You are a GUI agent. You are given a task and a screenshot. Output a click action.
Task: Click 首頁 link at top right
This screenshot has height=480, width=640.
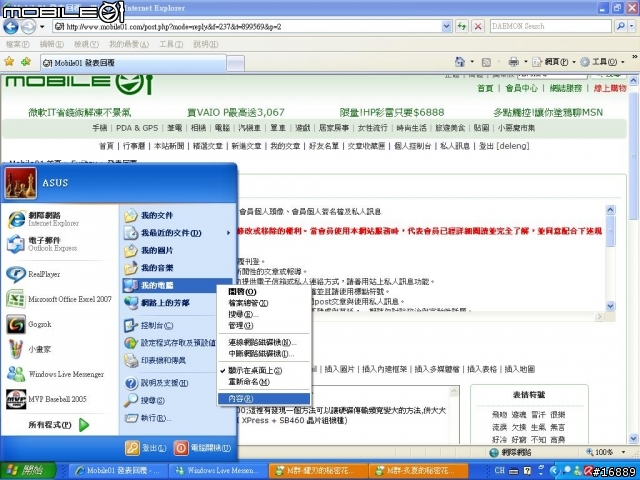pyautogui.click(x=485, y=88)
